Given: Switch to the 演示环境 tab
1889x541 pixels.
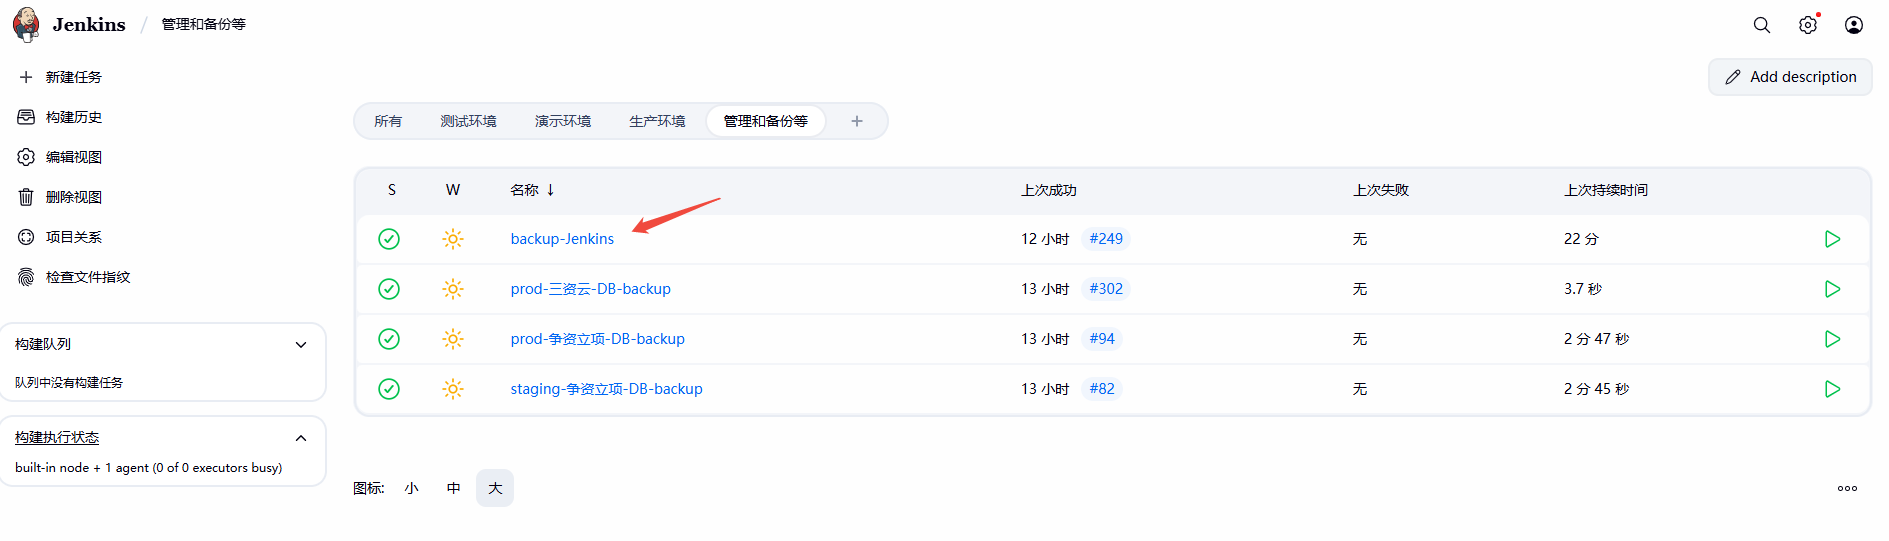Looking at the screenshot, I should pos(563,121).
